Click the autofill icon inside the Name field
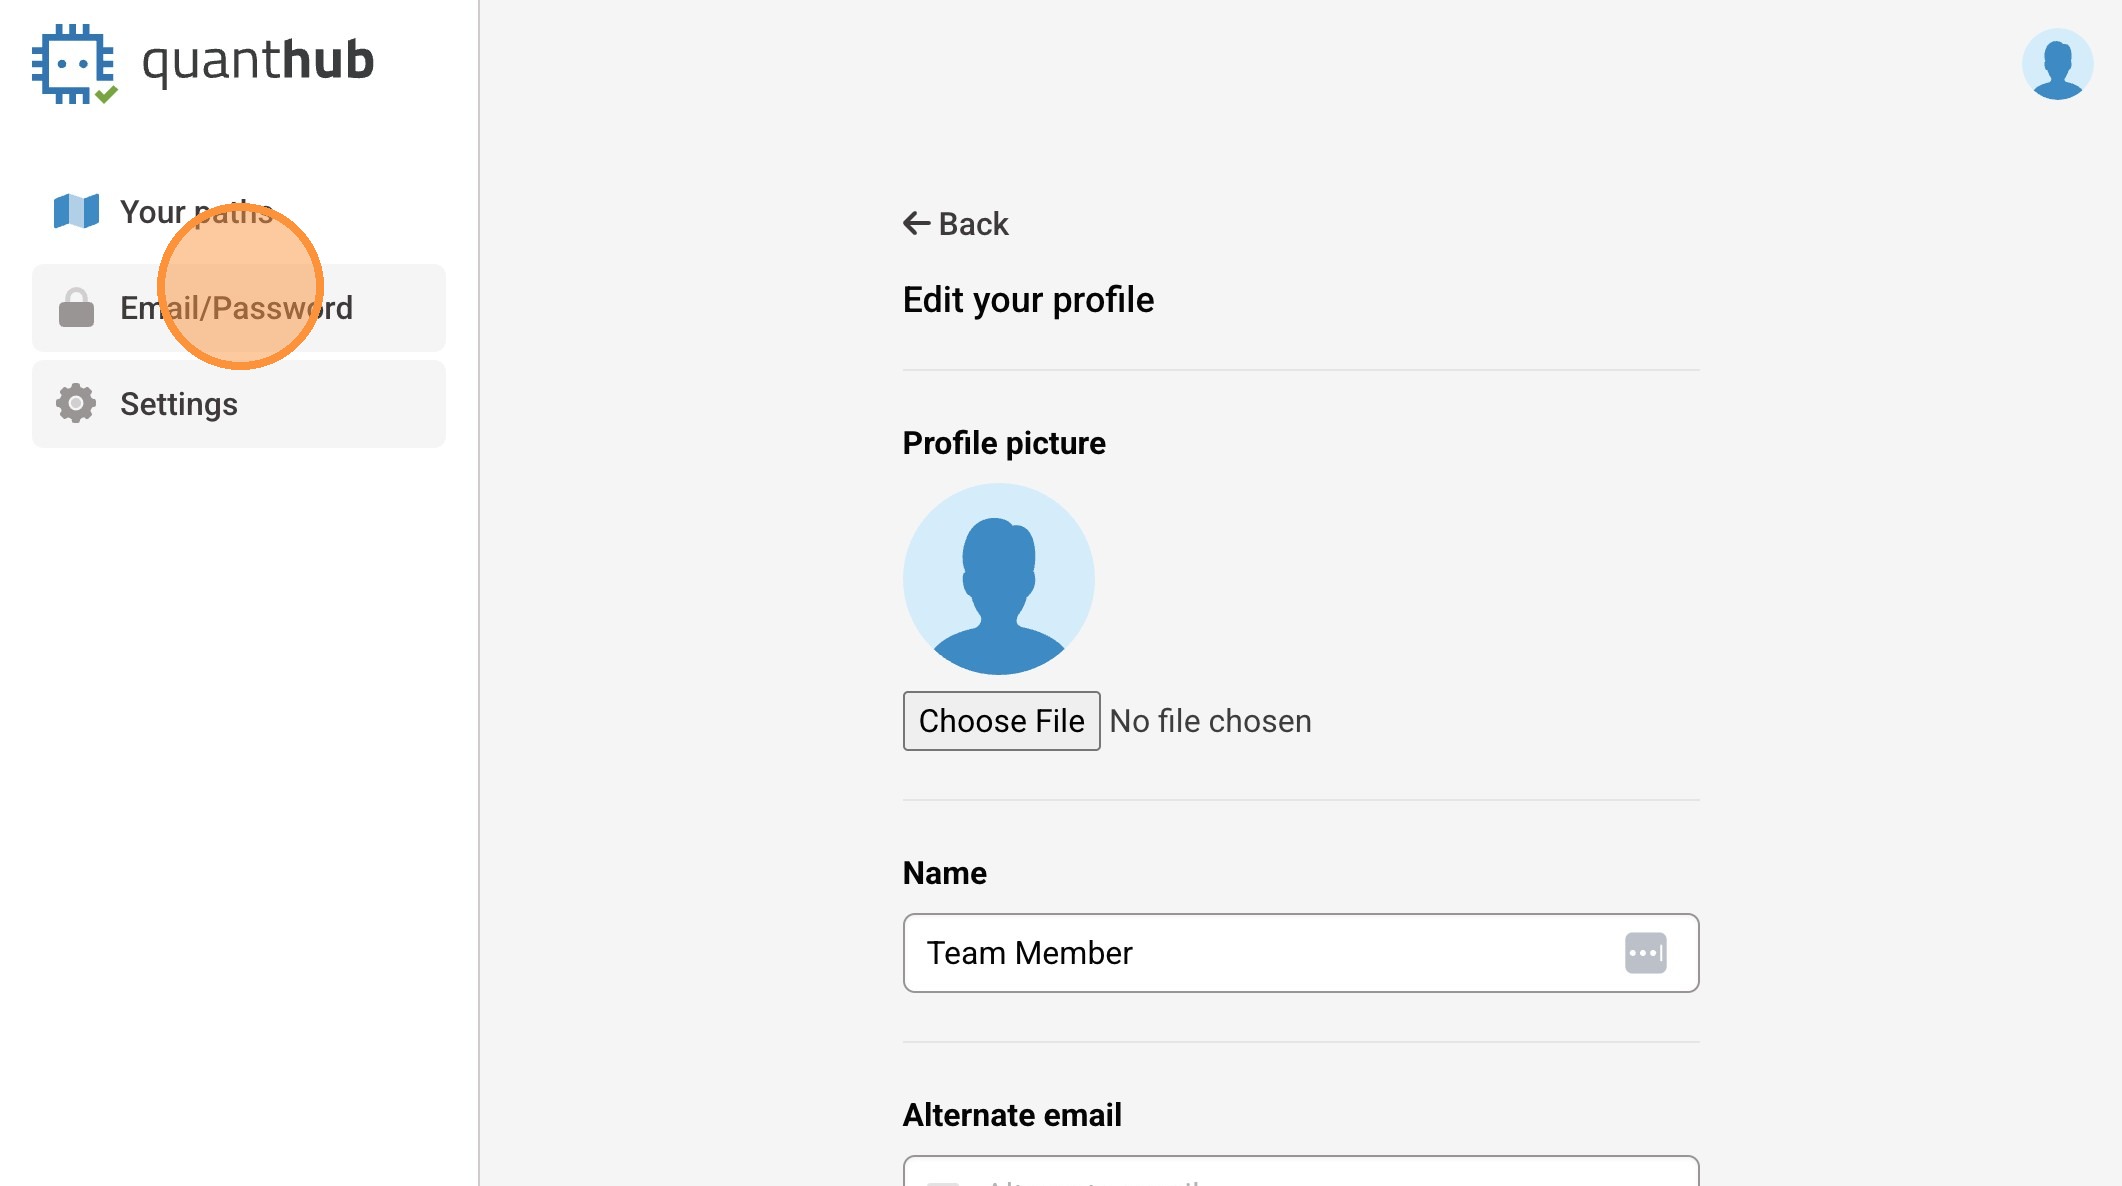This screenshot has width=2122, height=1186. pyautogui.click(x=1645, y=953)
